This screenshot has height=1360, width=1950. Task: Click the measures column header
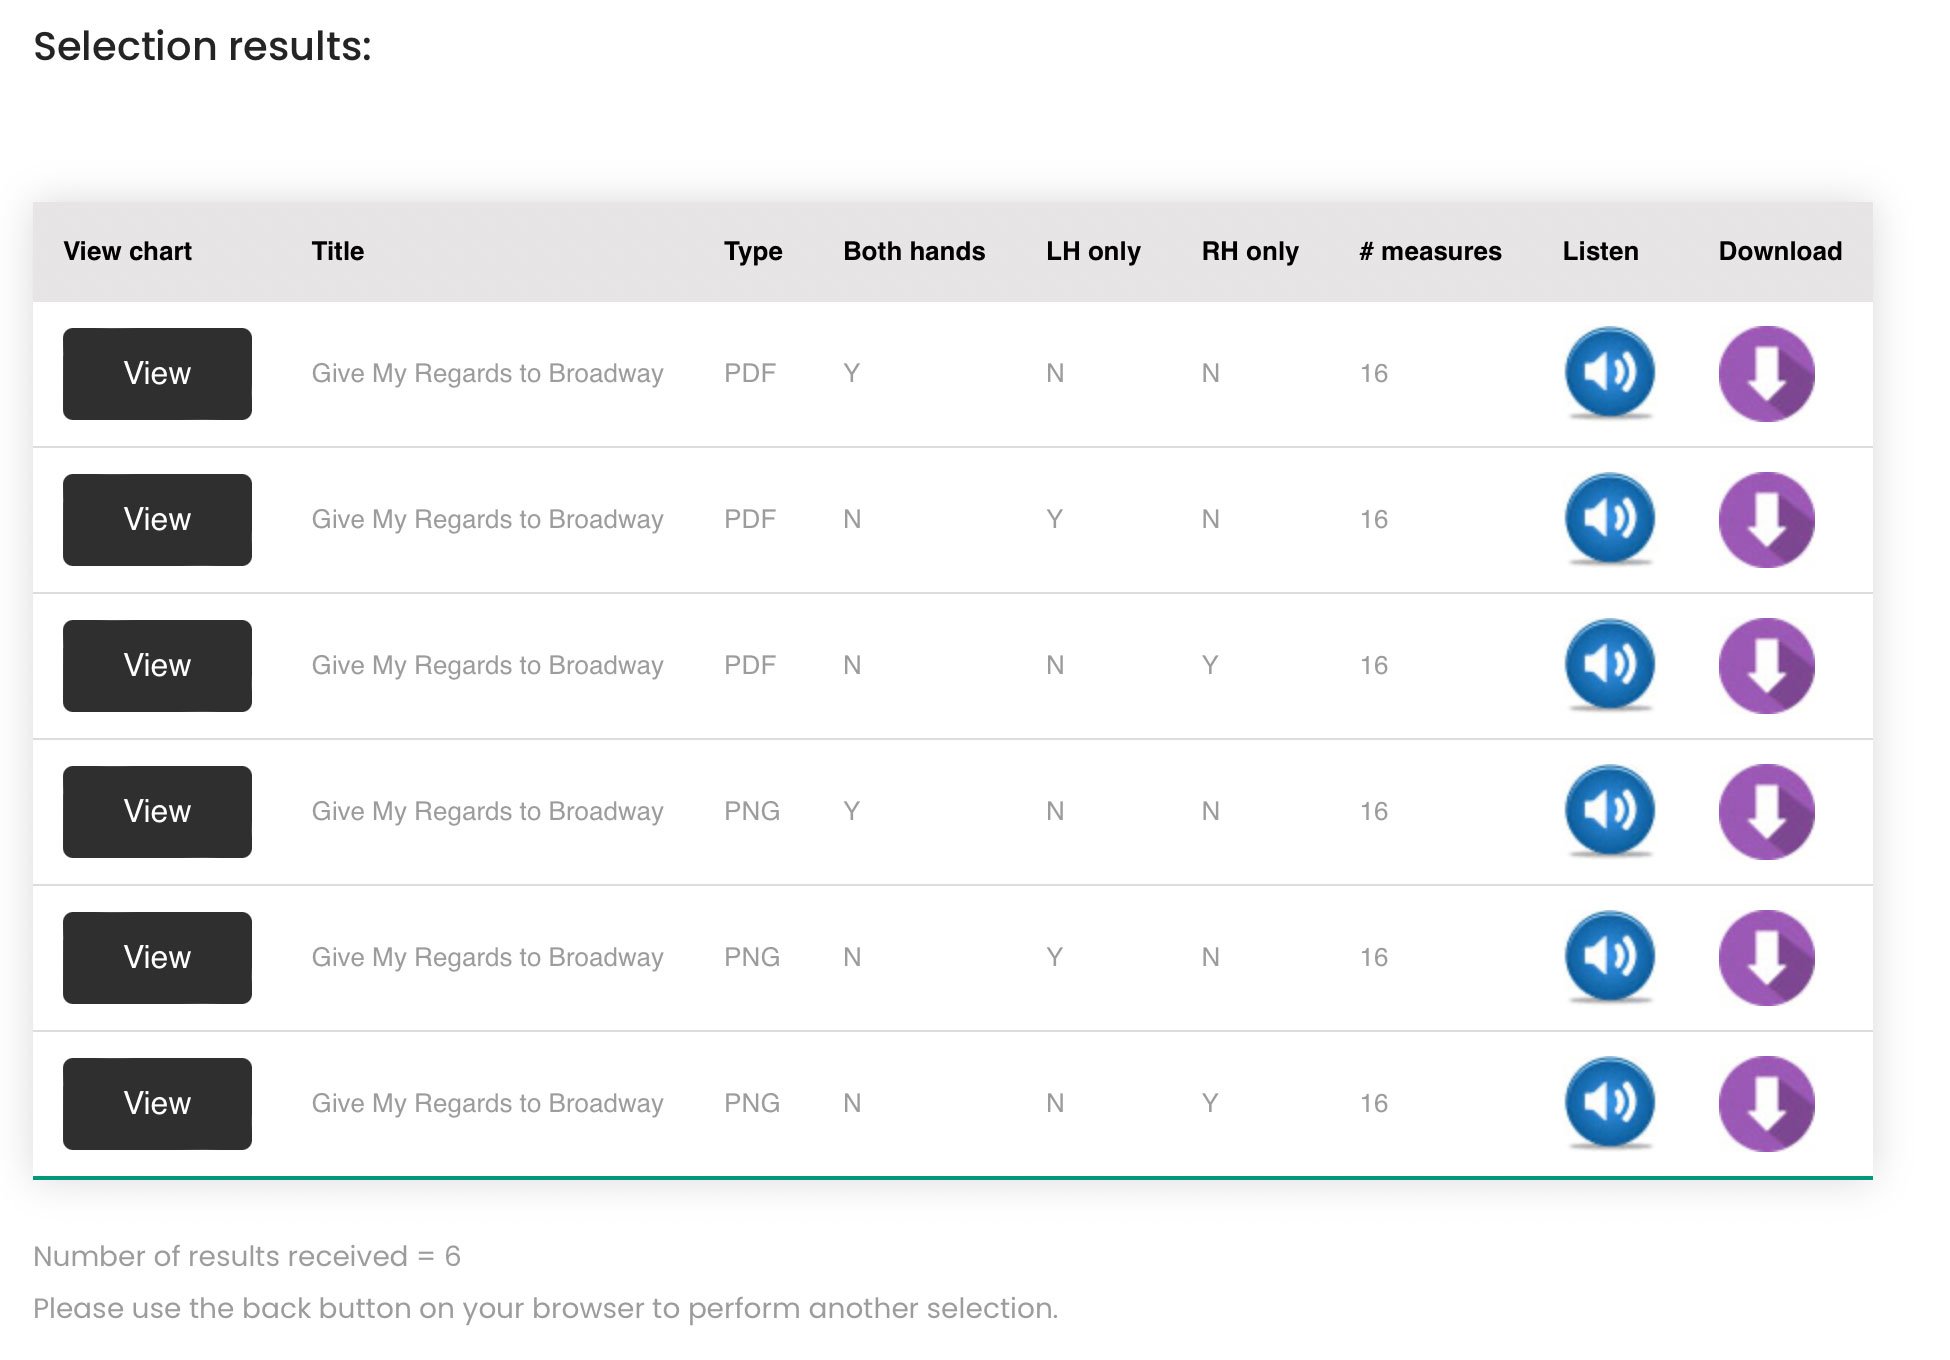coord(1425,250)
